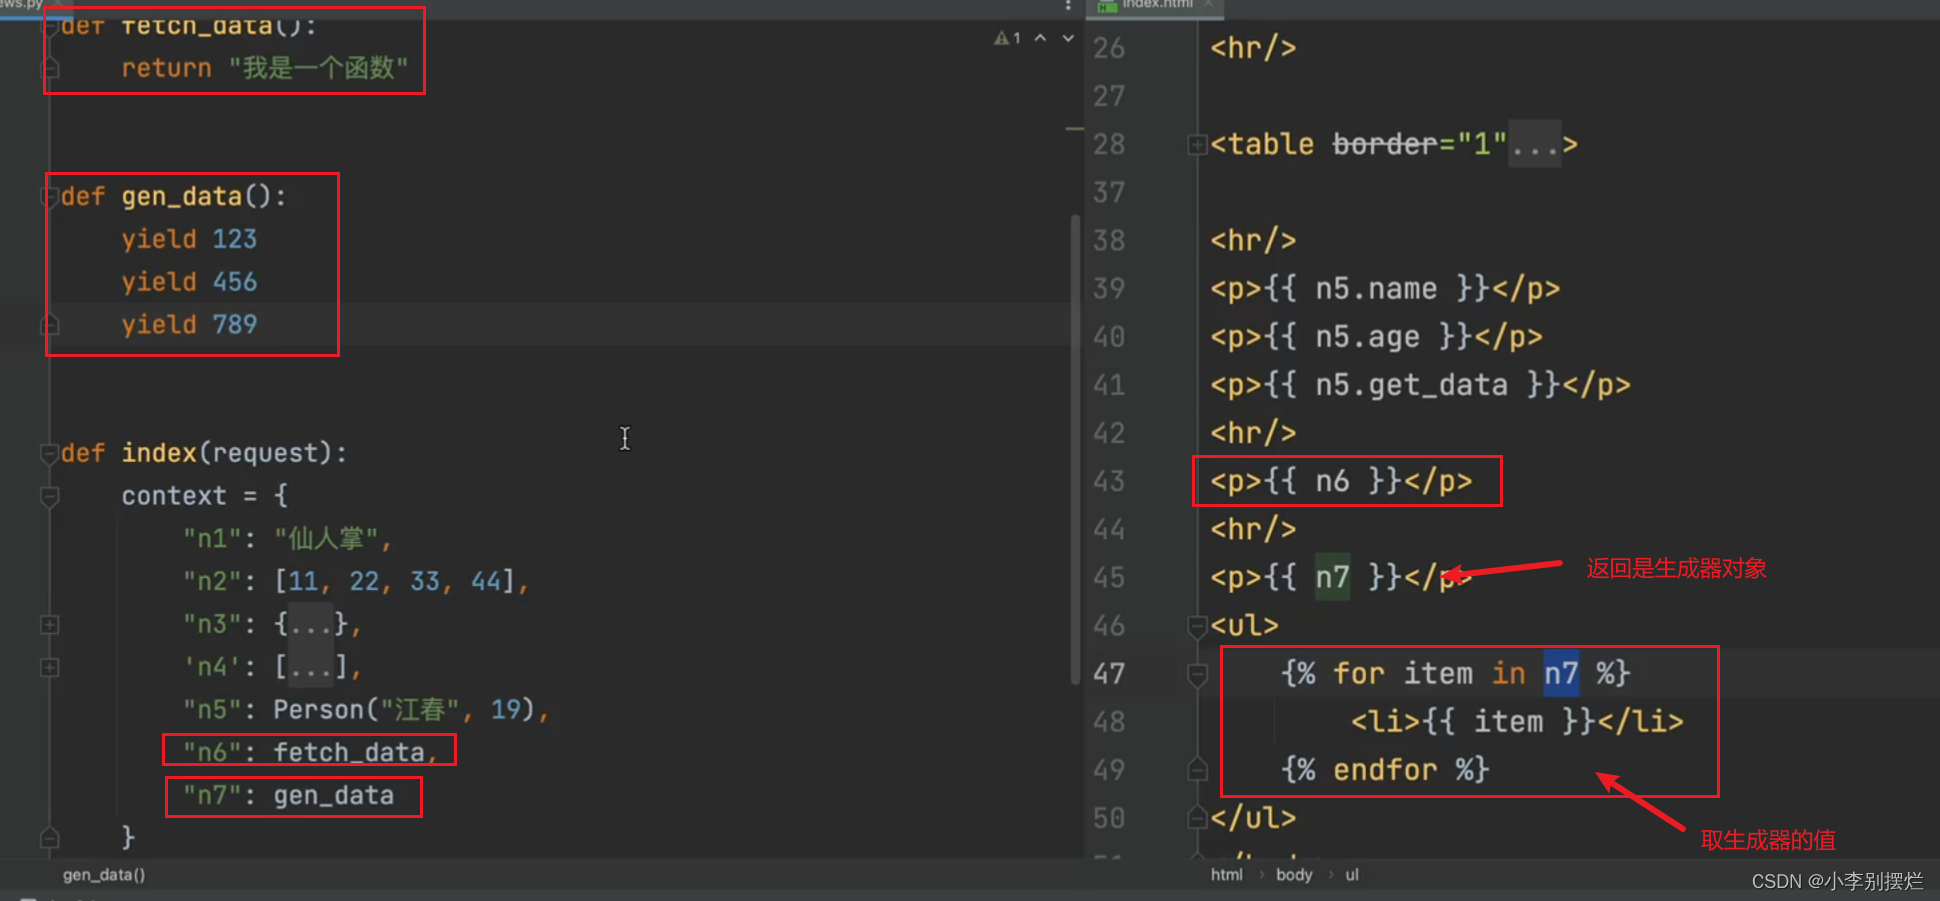Click the '<p>{{ n5.get_data }}</p>' line
Screen dimensions: 1940x901
coord(1420,385)
